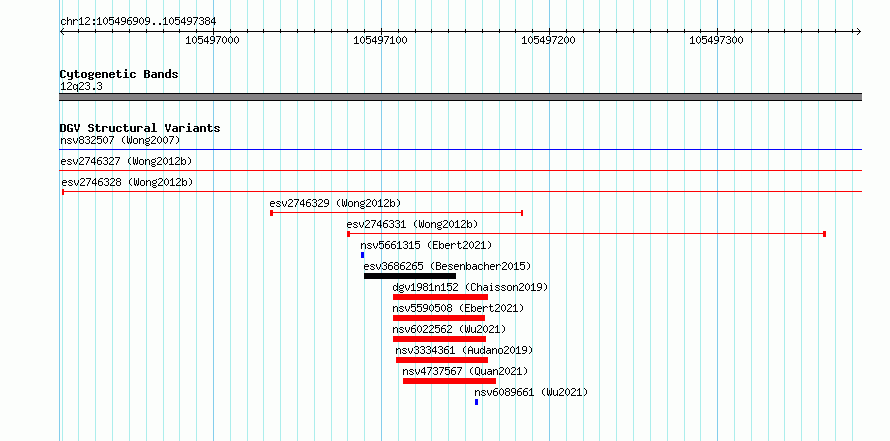Select the gray 12q23.3 cytogenetic band bar
This screenshot has width=890, height=441.
460,97
